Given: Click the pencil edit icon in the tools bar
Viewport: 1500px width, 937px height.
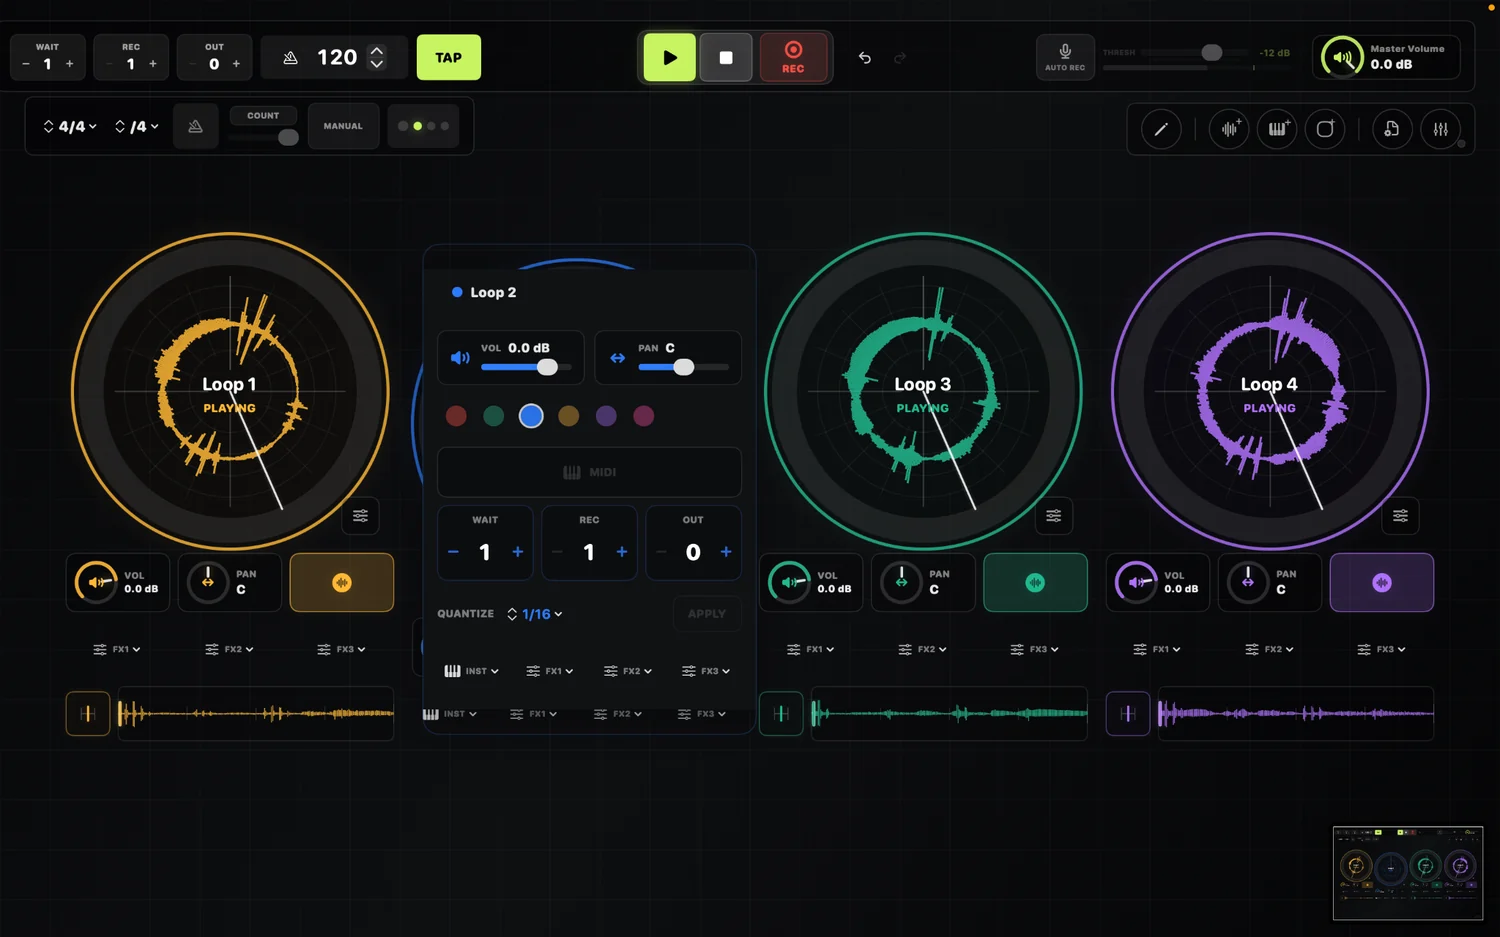Looking at the screenshot, I should [x=1161, y=129].
